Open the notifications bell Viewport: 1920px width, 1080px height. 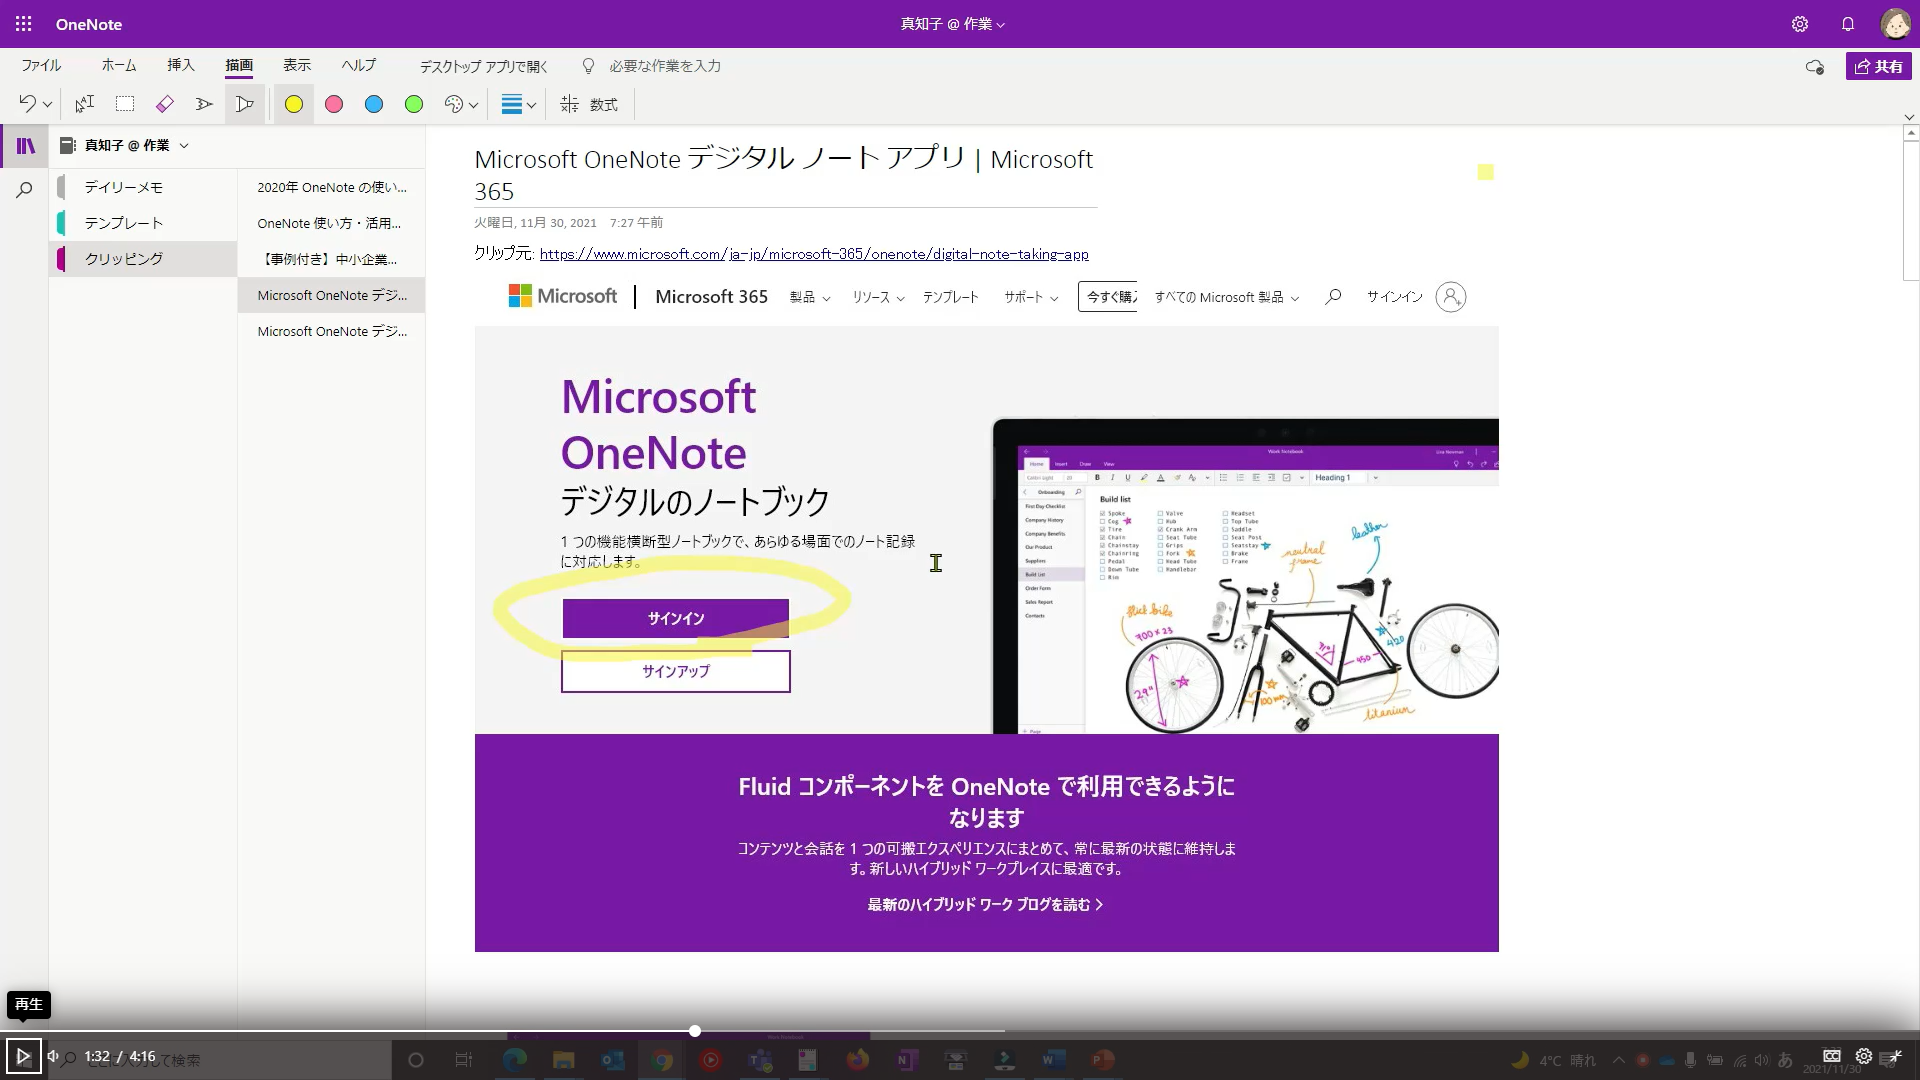click(x=1848, y=24)
